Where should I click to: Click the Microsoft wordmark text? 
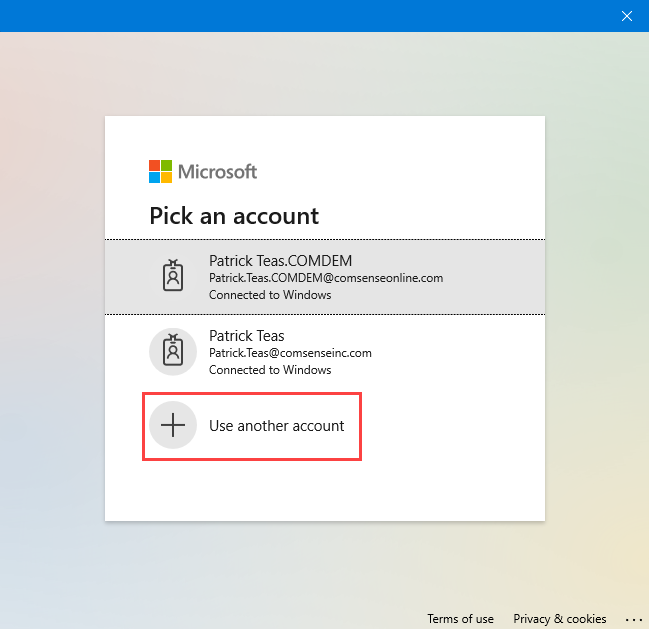click(x=217, y=172)
